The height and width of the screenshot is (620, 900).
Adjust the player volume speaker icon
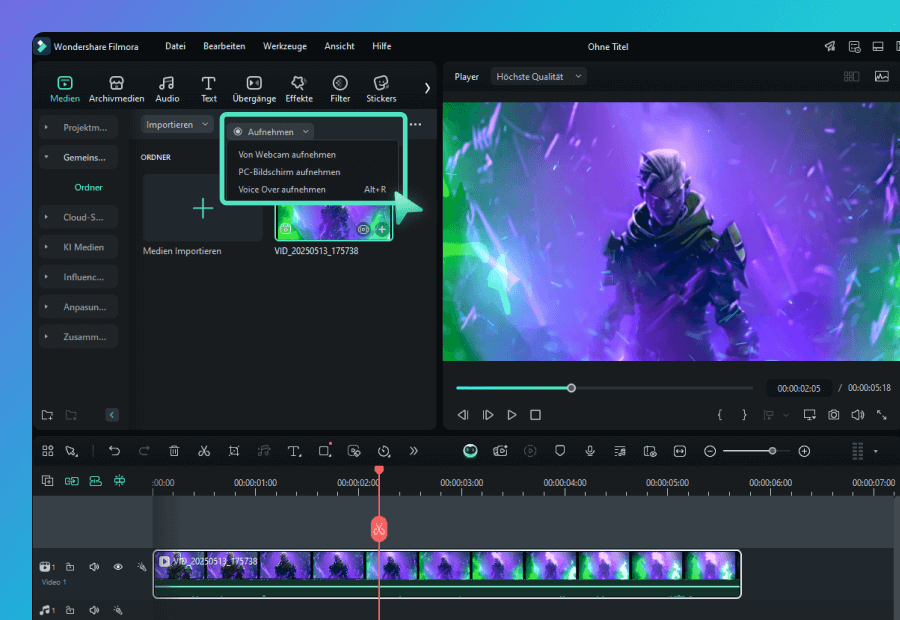coord(858,414)
